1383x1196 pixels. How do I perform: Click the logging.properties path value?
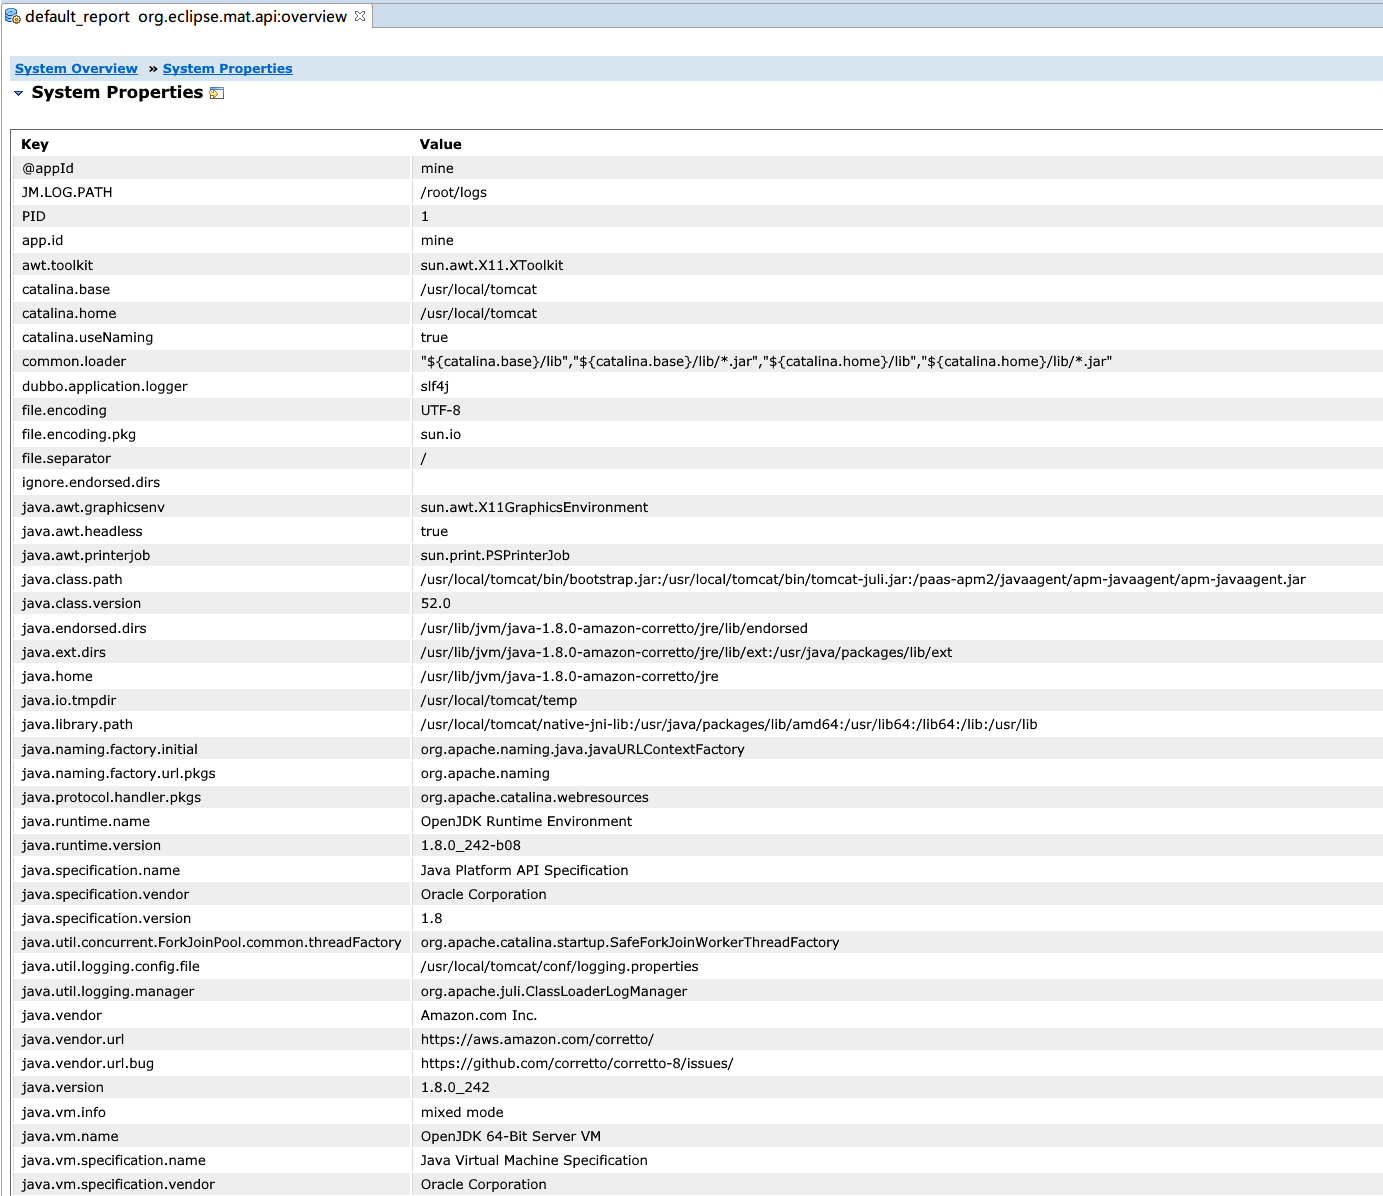560,966
